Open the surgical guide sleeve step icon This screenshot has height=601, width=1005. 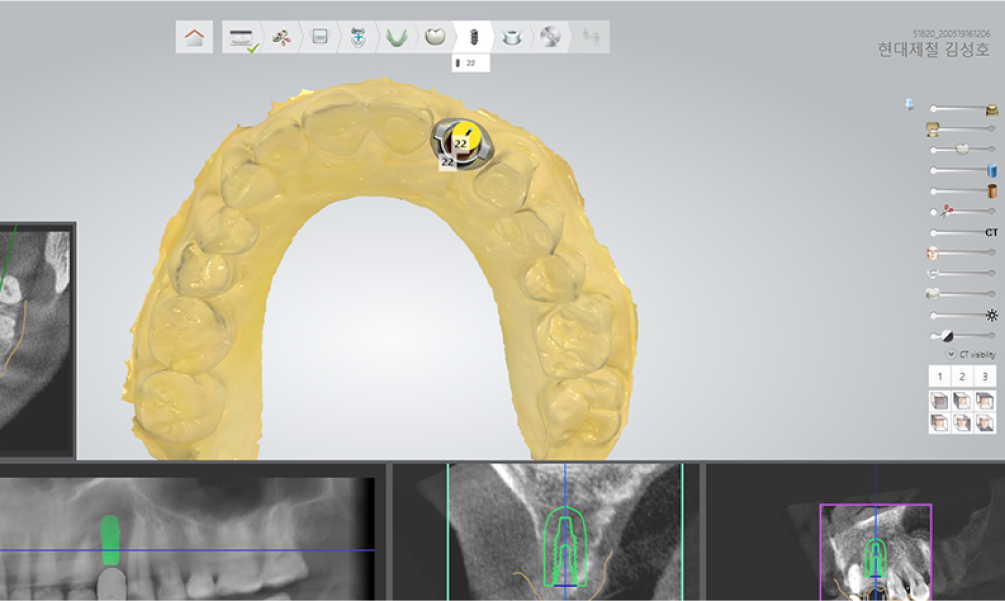point(511,38)
